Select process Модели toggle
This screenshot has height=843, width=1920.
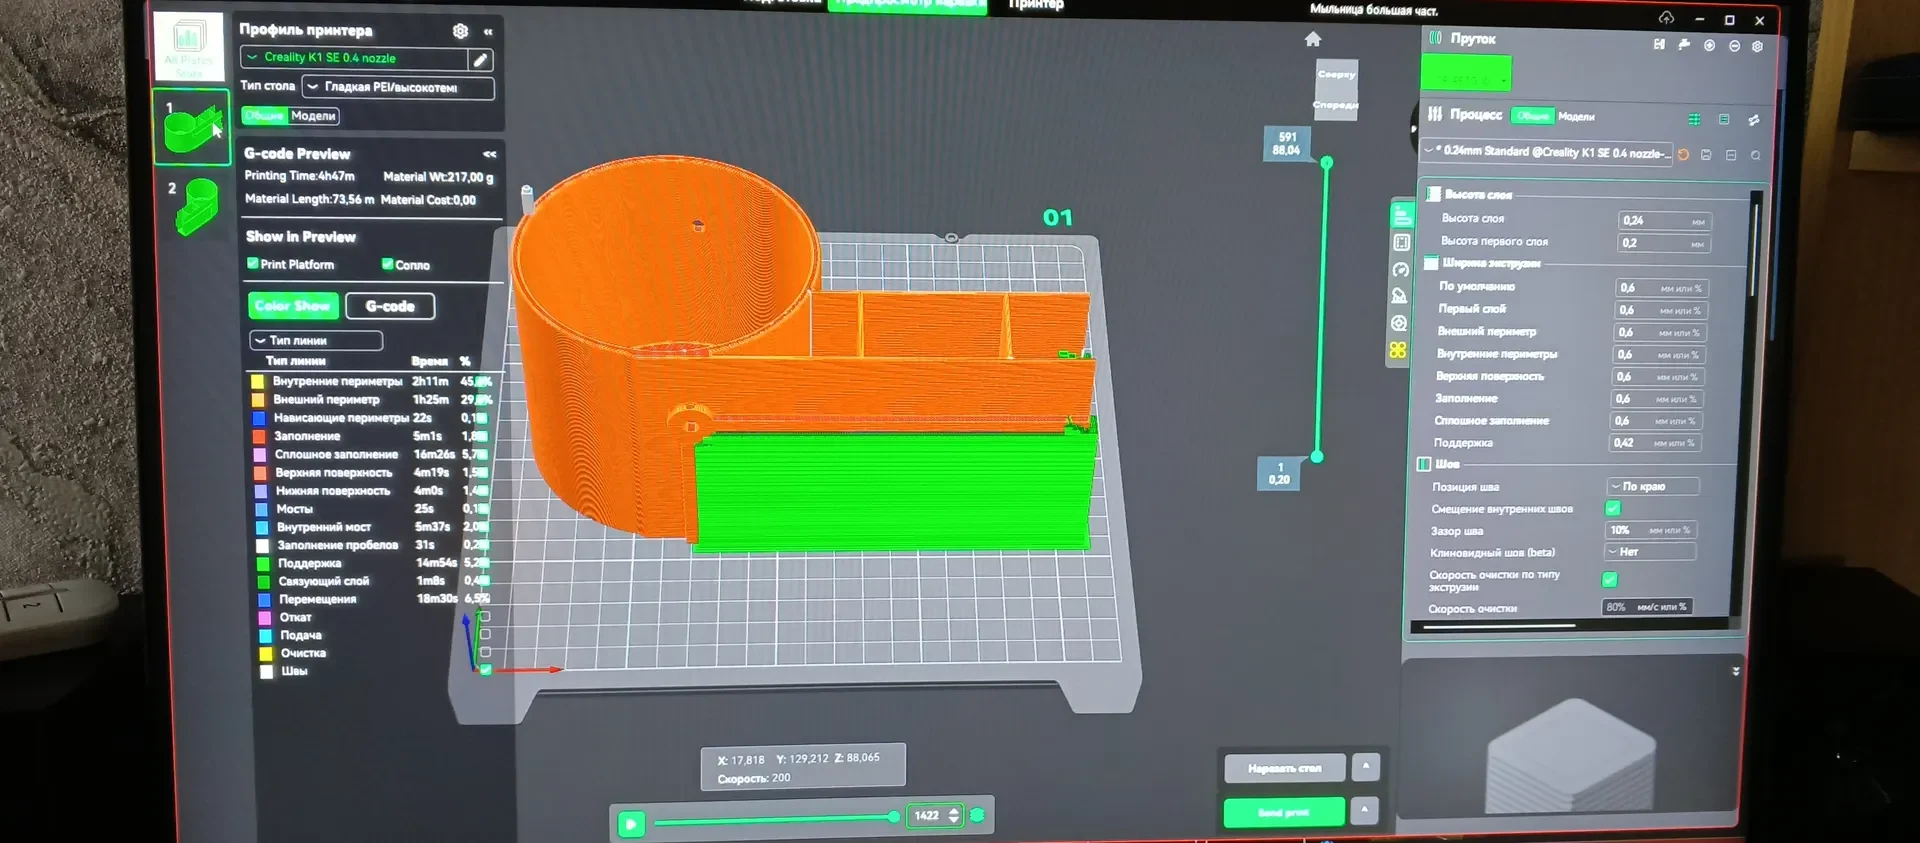[x=1576, y=117]
